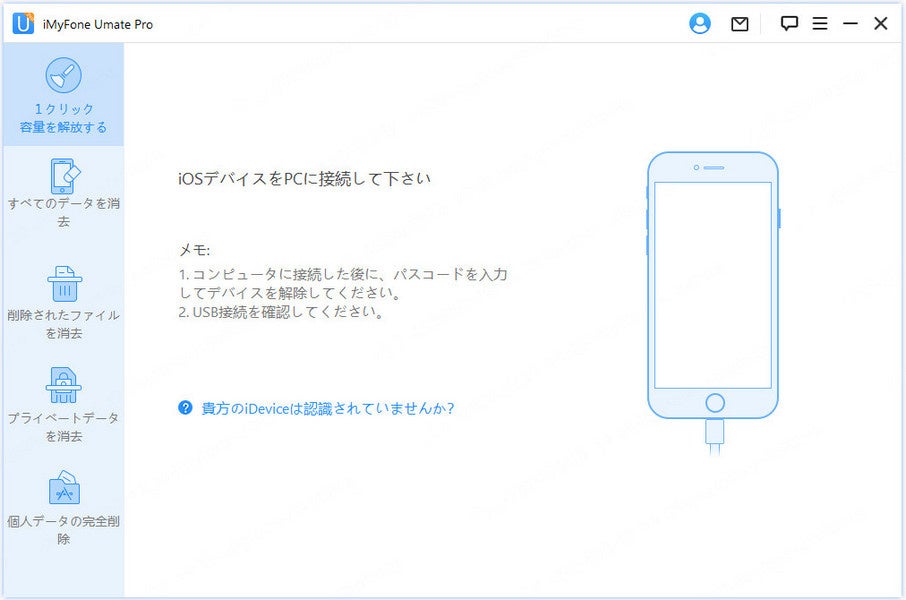
Task: Switch to プライベートデータを消去 tab
Action: (x=64, y=405)
